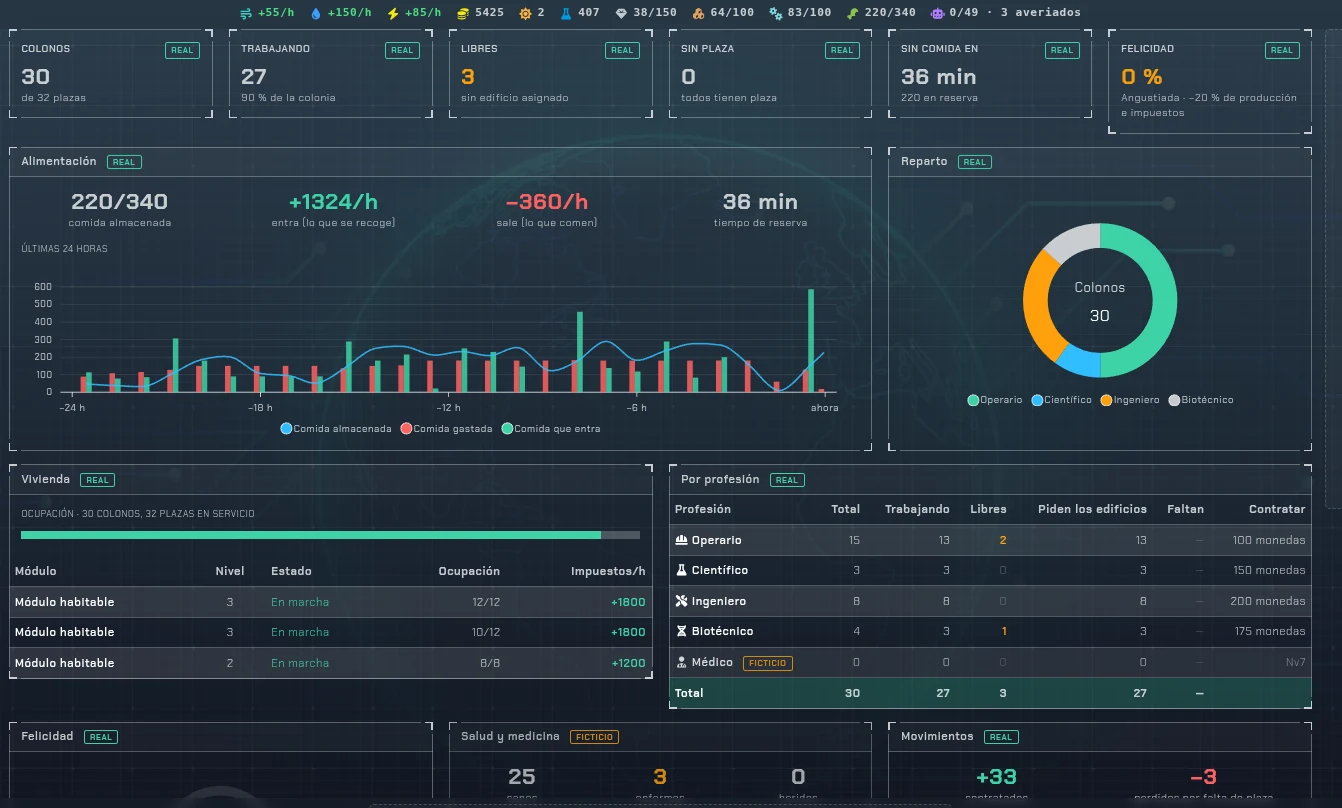
Task: Toggle the Comida almacenada legend series
Action: coord(336,429)
